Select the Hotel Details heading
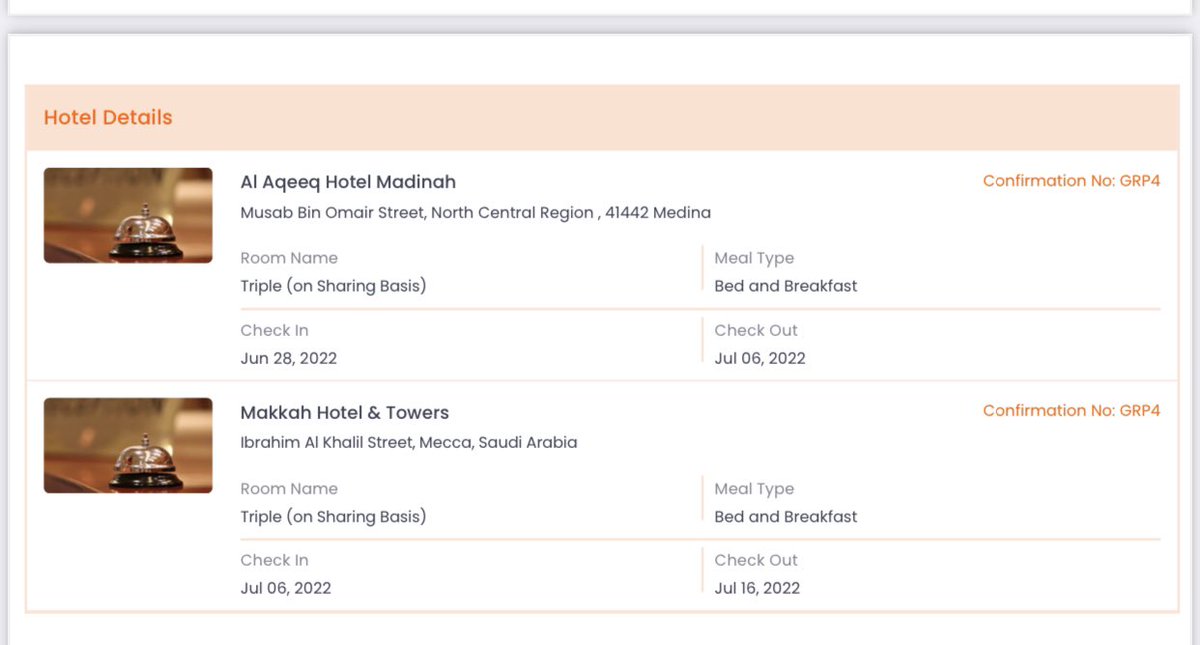1200x645 pixels. (108, 117)
